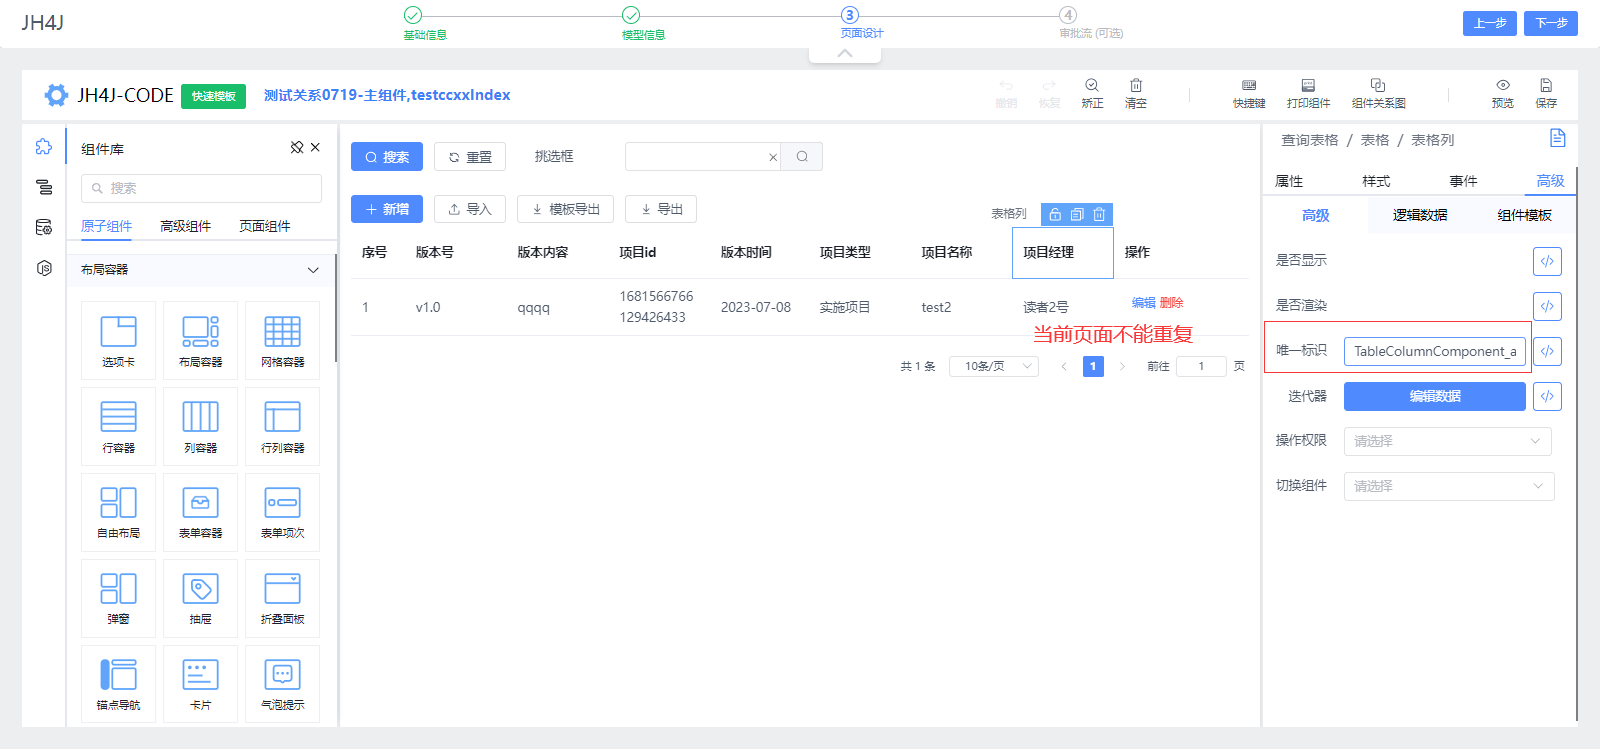The height and width of the screenshot is (749, 1600).
Task: Click the redo icon in toolbar
Action: pos(1049,86)
